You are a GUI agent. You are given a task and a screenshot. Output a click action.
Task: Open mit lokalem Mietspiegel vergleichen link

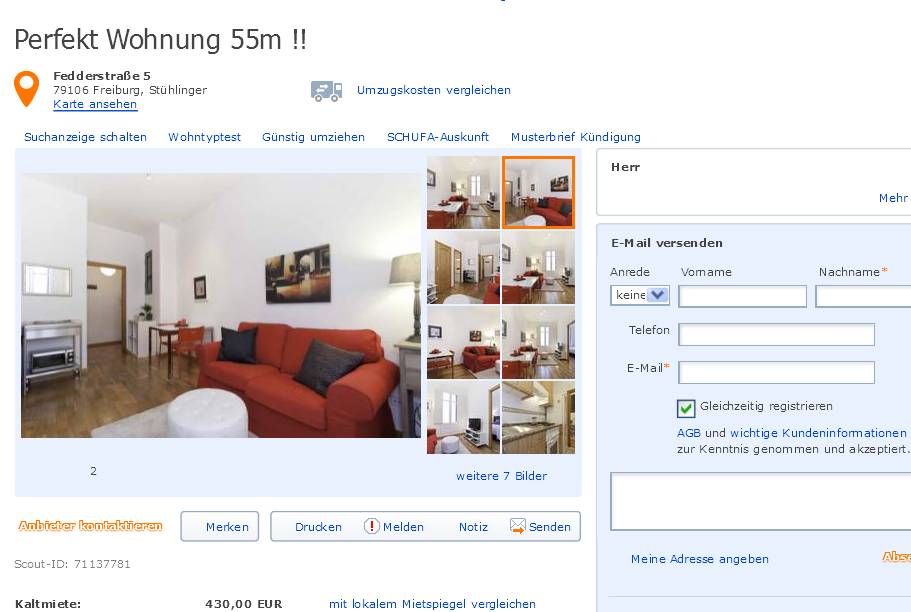point(432,604)
